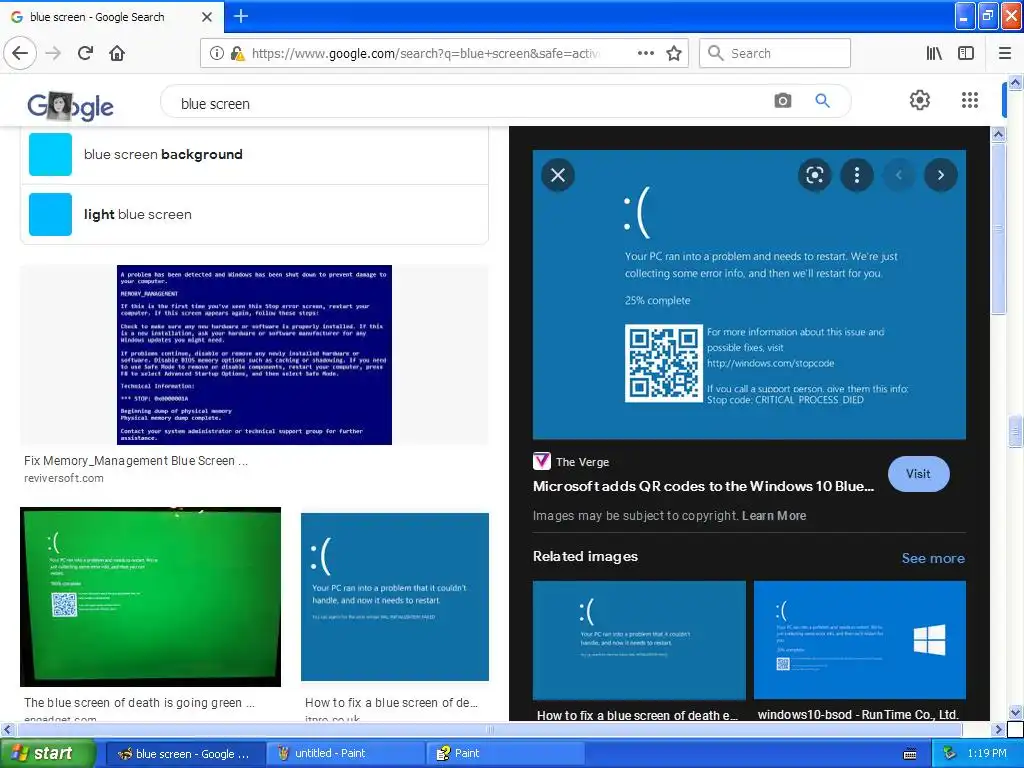Image resolution: width=1024 pixels, height=768 pixels.
Task: Click the horizontal scrollbar left arrow
Action: 7,729
